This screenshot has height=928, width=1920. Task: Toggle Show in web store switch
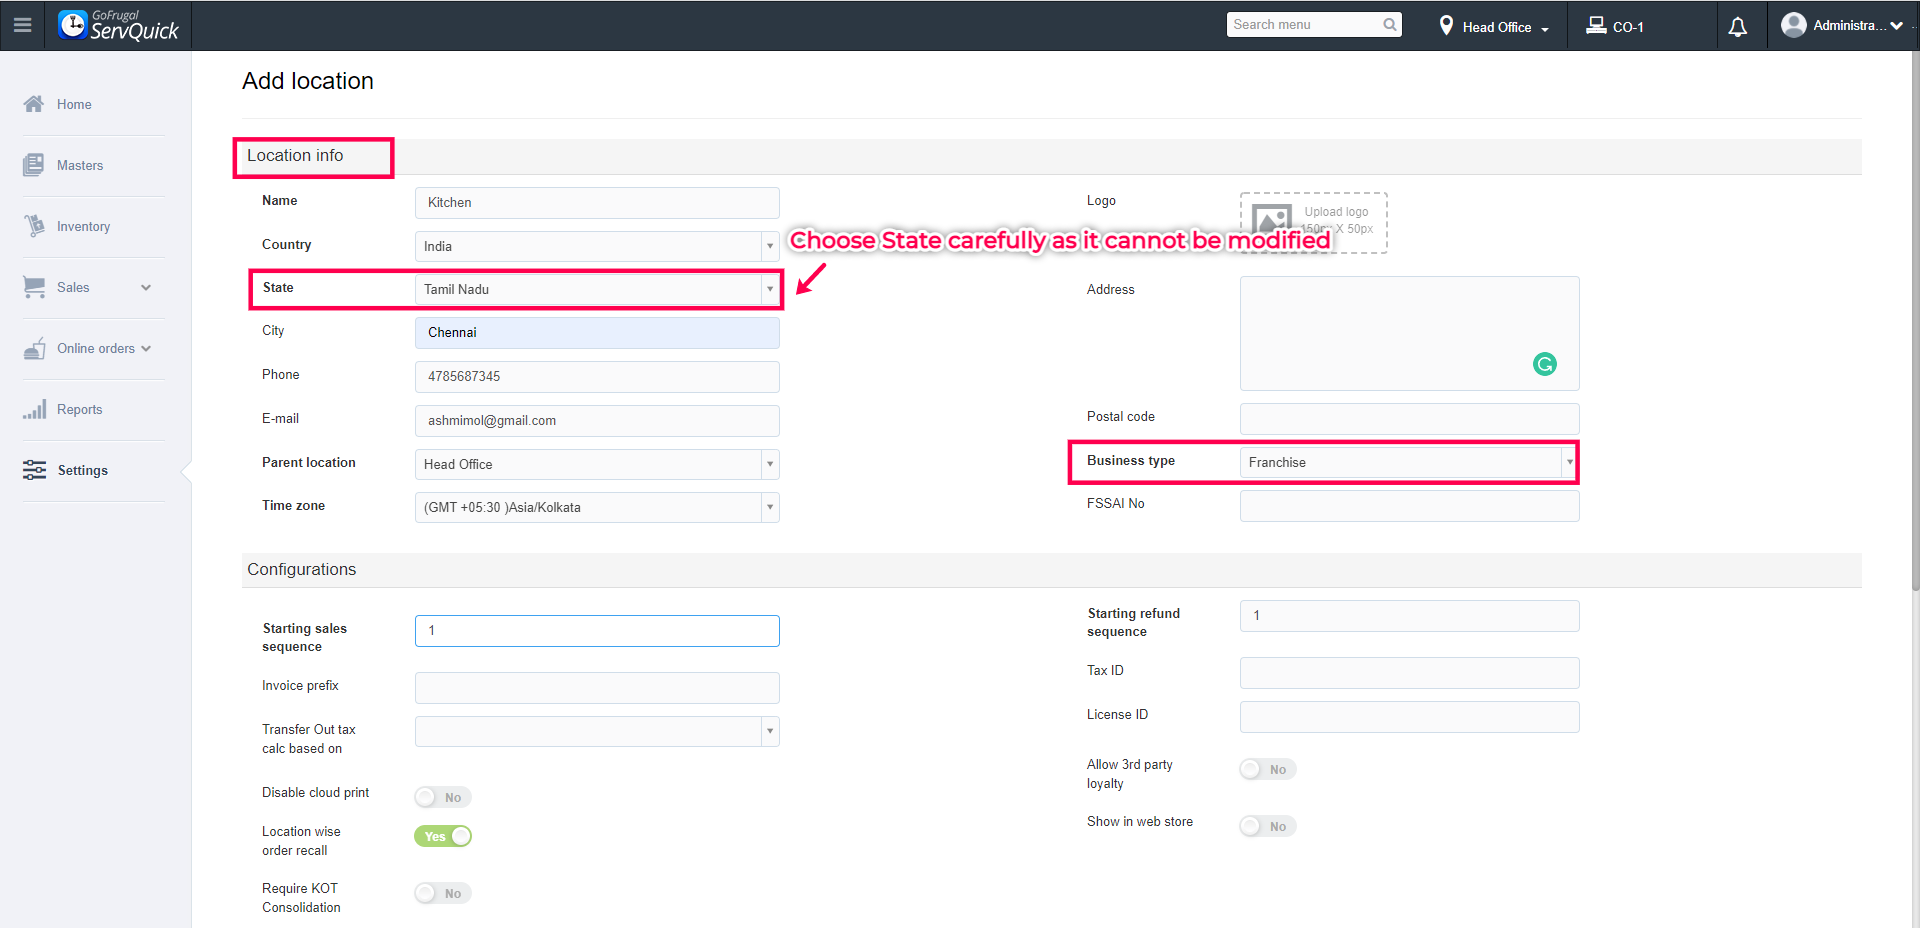[1268, 826]
